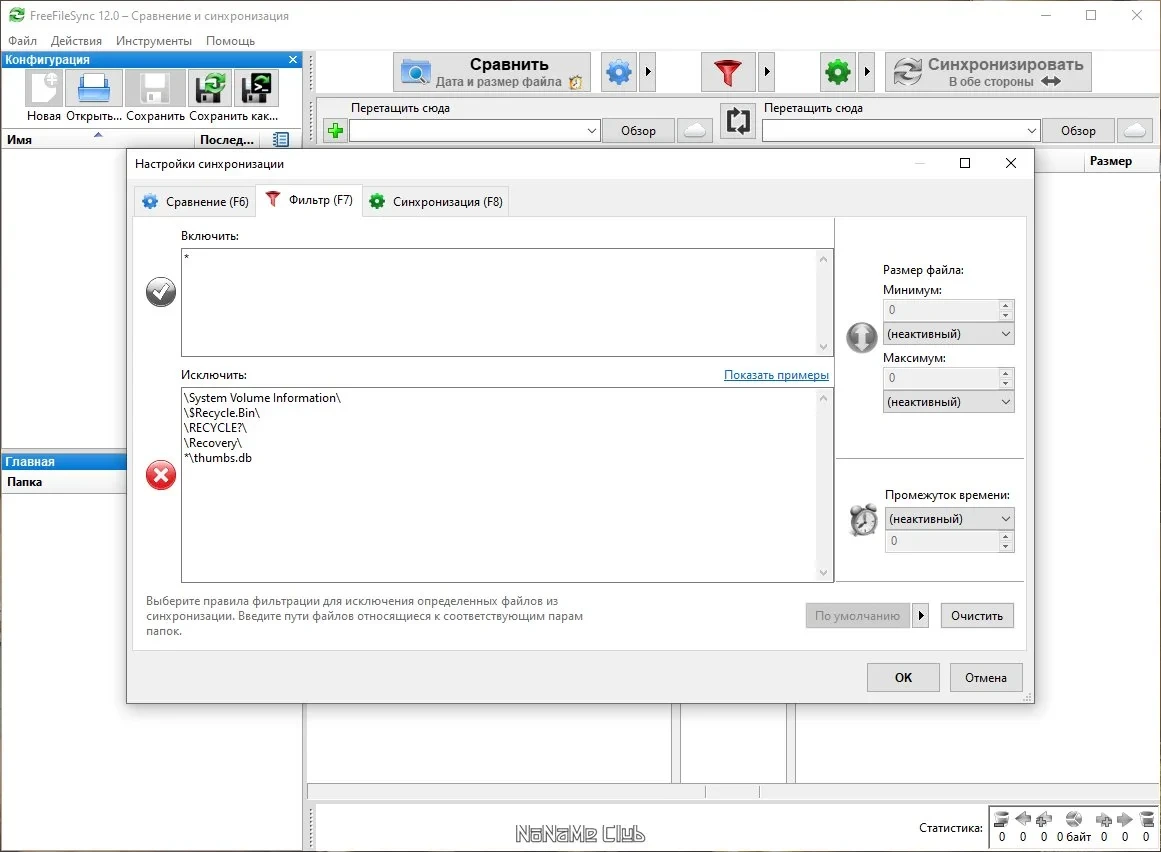The image size is (1161, 852).
Task: Increase minimum file size with spinner up
Action: tap(1005, 305)
